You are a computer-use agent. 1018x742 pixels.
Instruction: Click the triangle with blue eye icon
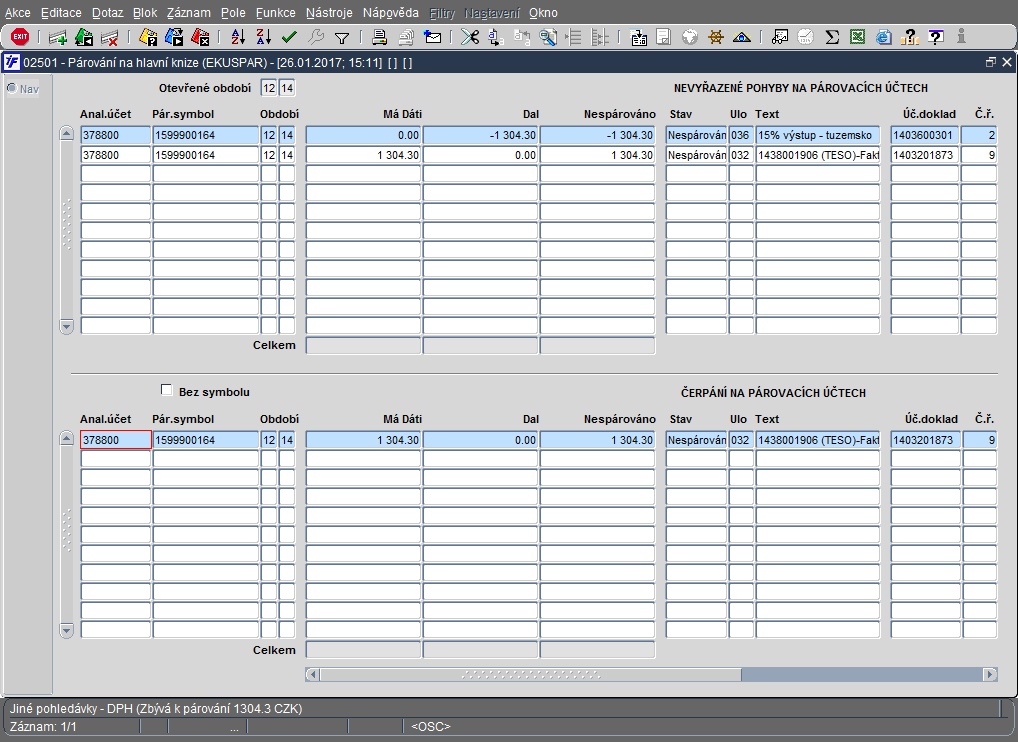741,38
